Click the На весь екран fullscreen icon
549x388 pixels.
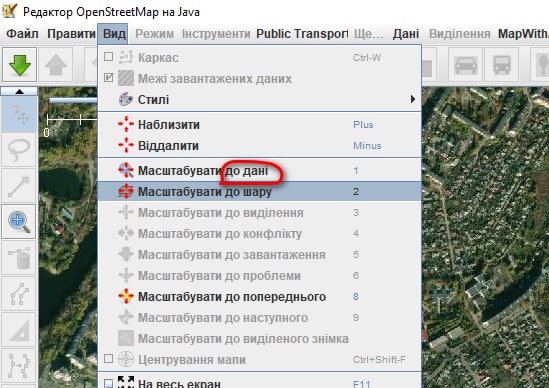[126, 382]
